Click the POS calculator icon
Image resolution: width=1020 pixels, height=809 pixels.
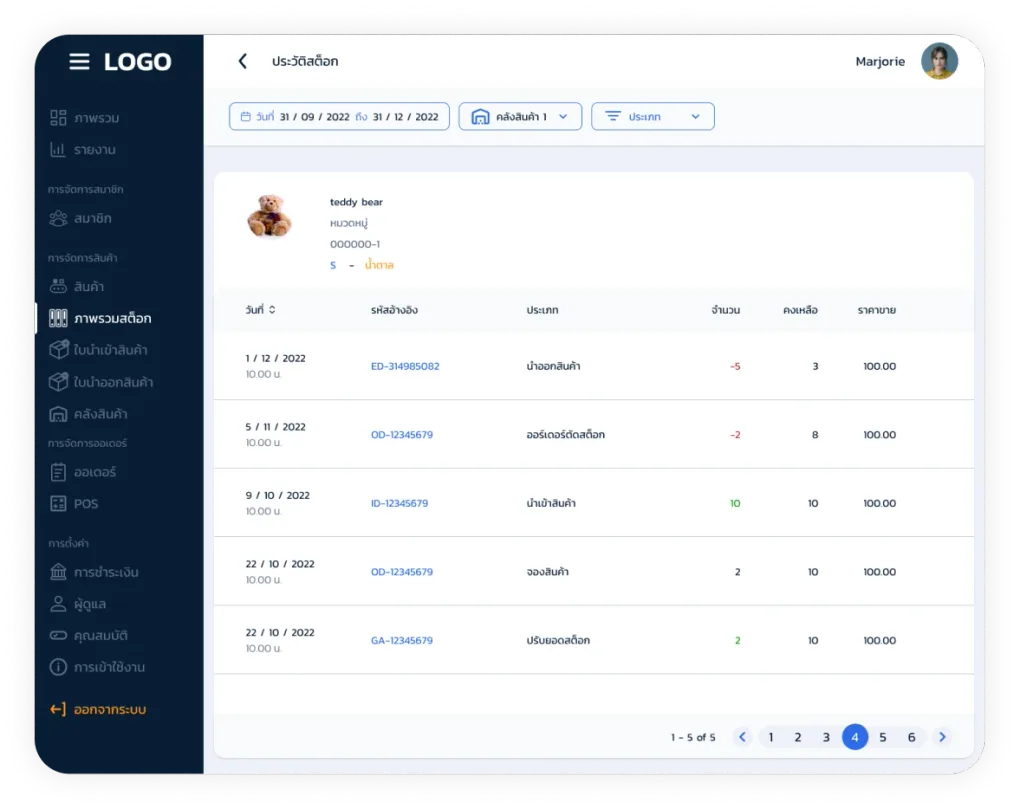click(58, 503)
